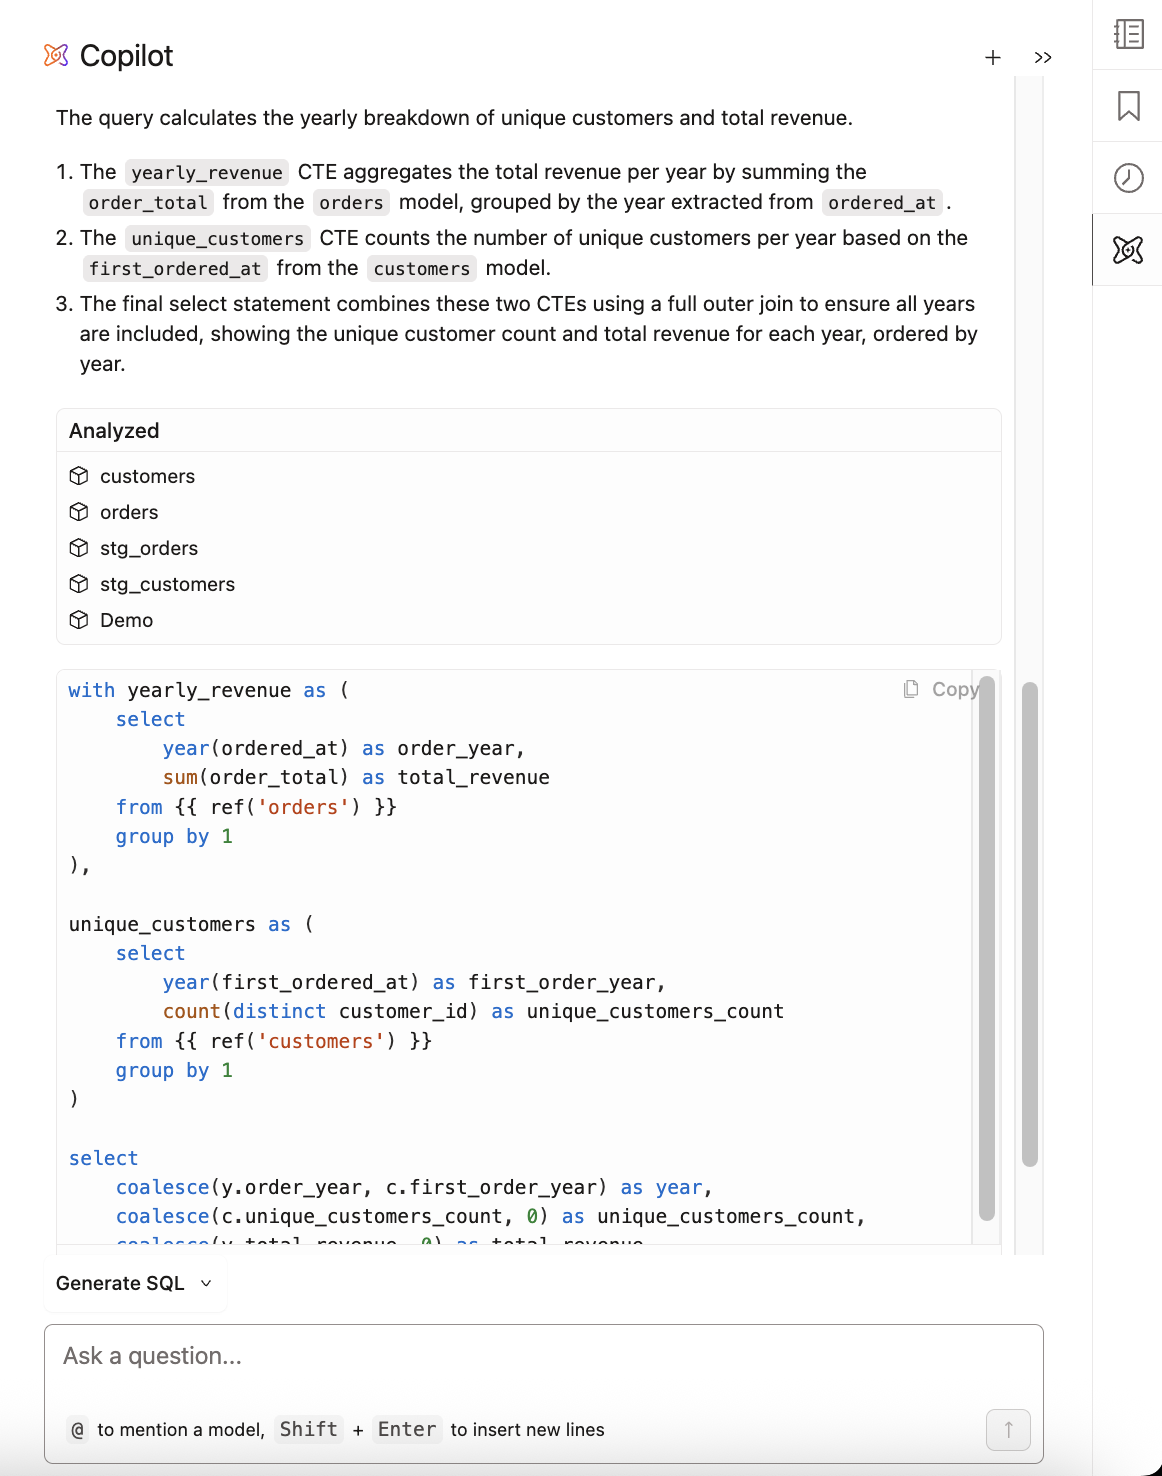This screenshot has height=1476, width=1162.
Task: Click the chat panel vertical scrollbar thumb
Action: click(1030, 924)
